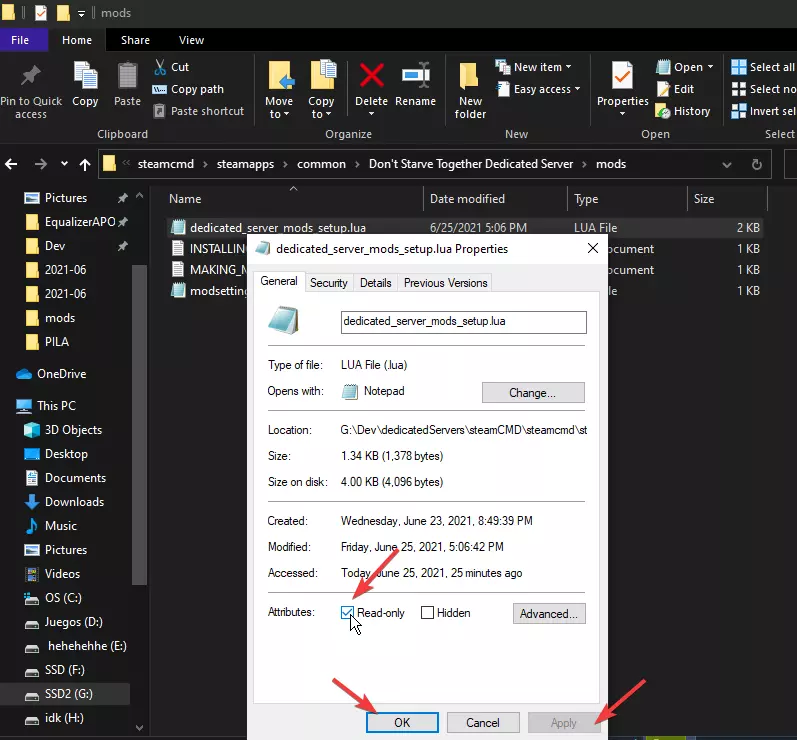Click the Paste icon in ribbon
The width and height of the screenshot is (797, 740).
[127, 77]
